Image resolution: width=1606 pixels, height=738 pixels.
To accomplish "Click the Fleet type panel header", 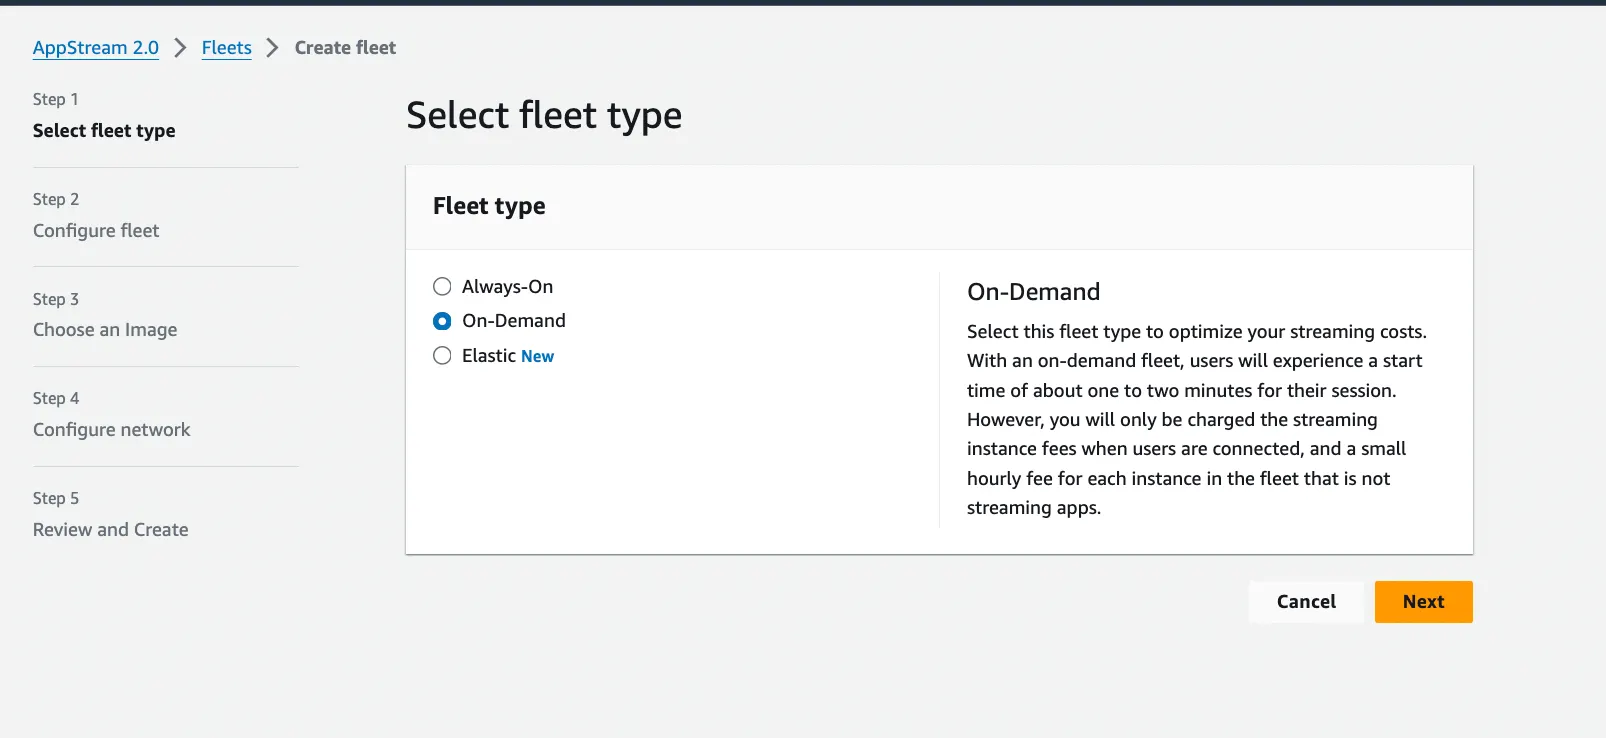I will pos(489,207).
